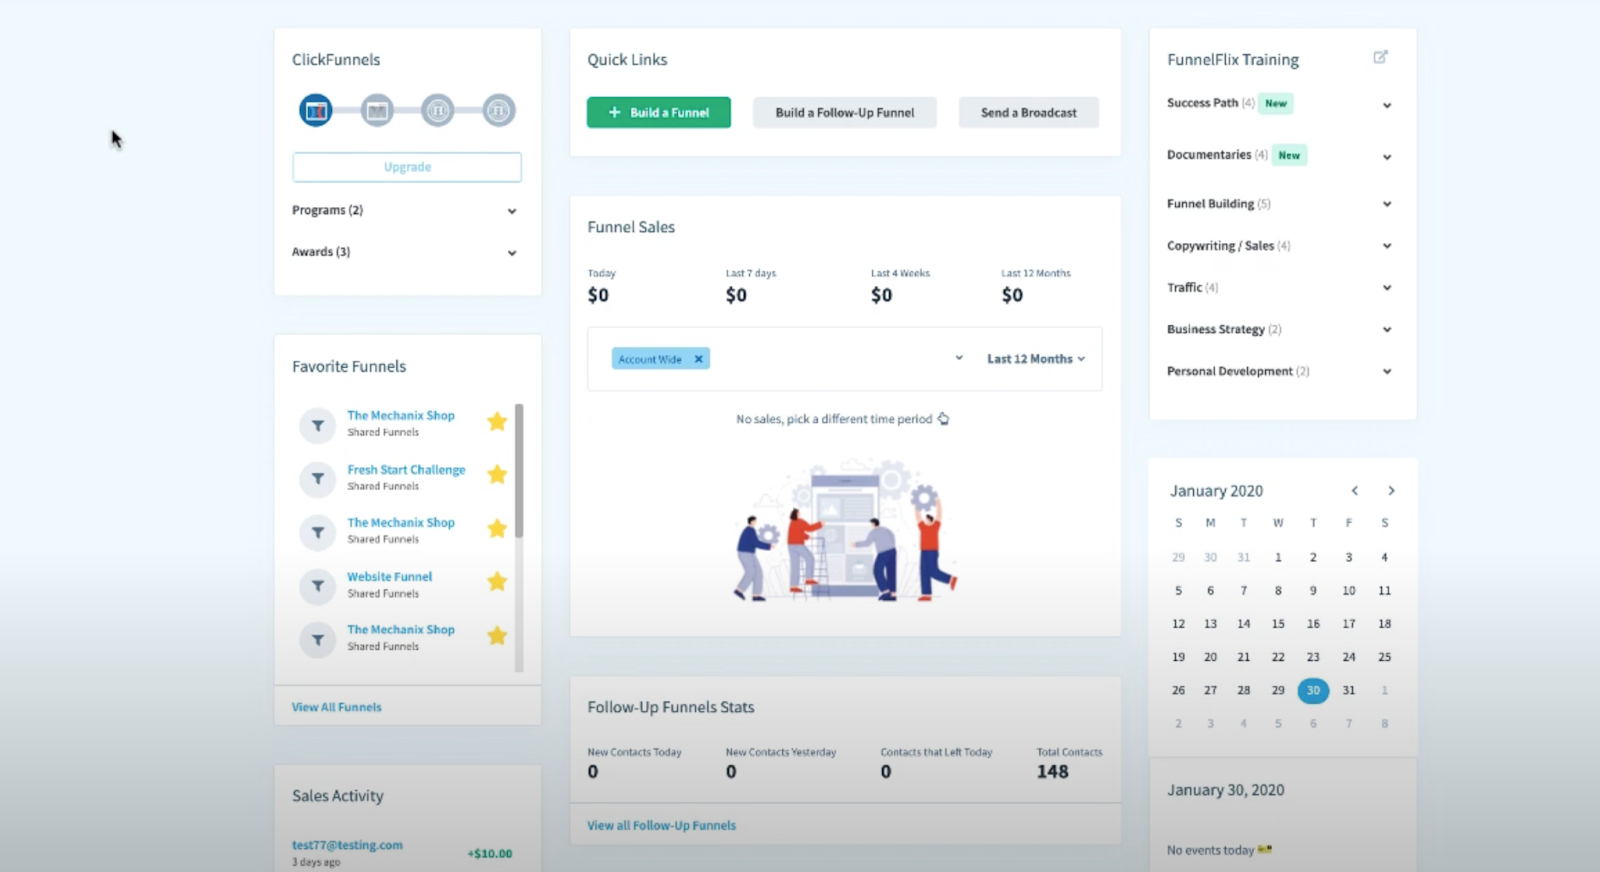Click 'No events today' text
The width and height of the screenshot is (1600, 872).
[x=1210, y=850]
